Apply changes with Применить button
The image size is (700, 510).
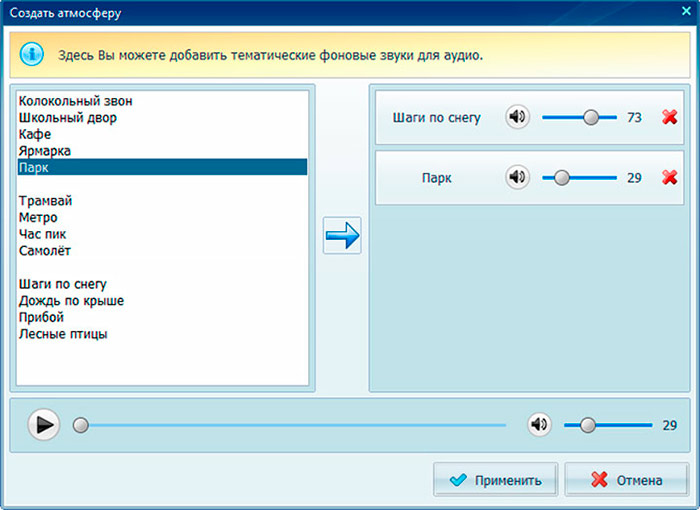coord(496,480)
